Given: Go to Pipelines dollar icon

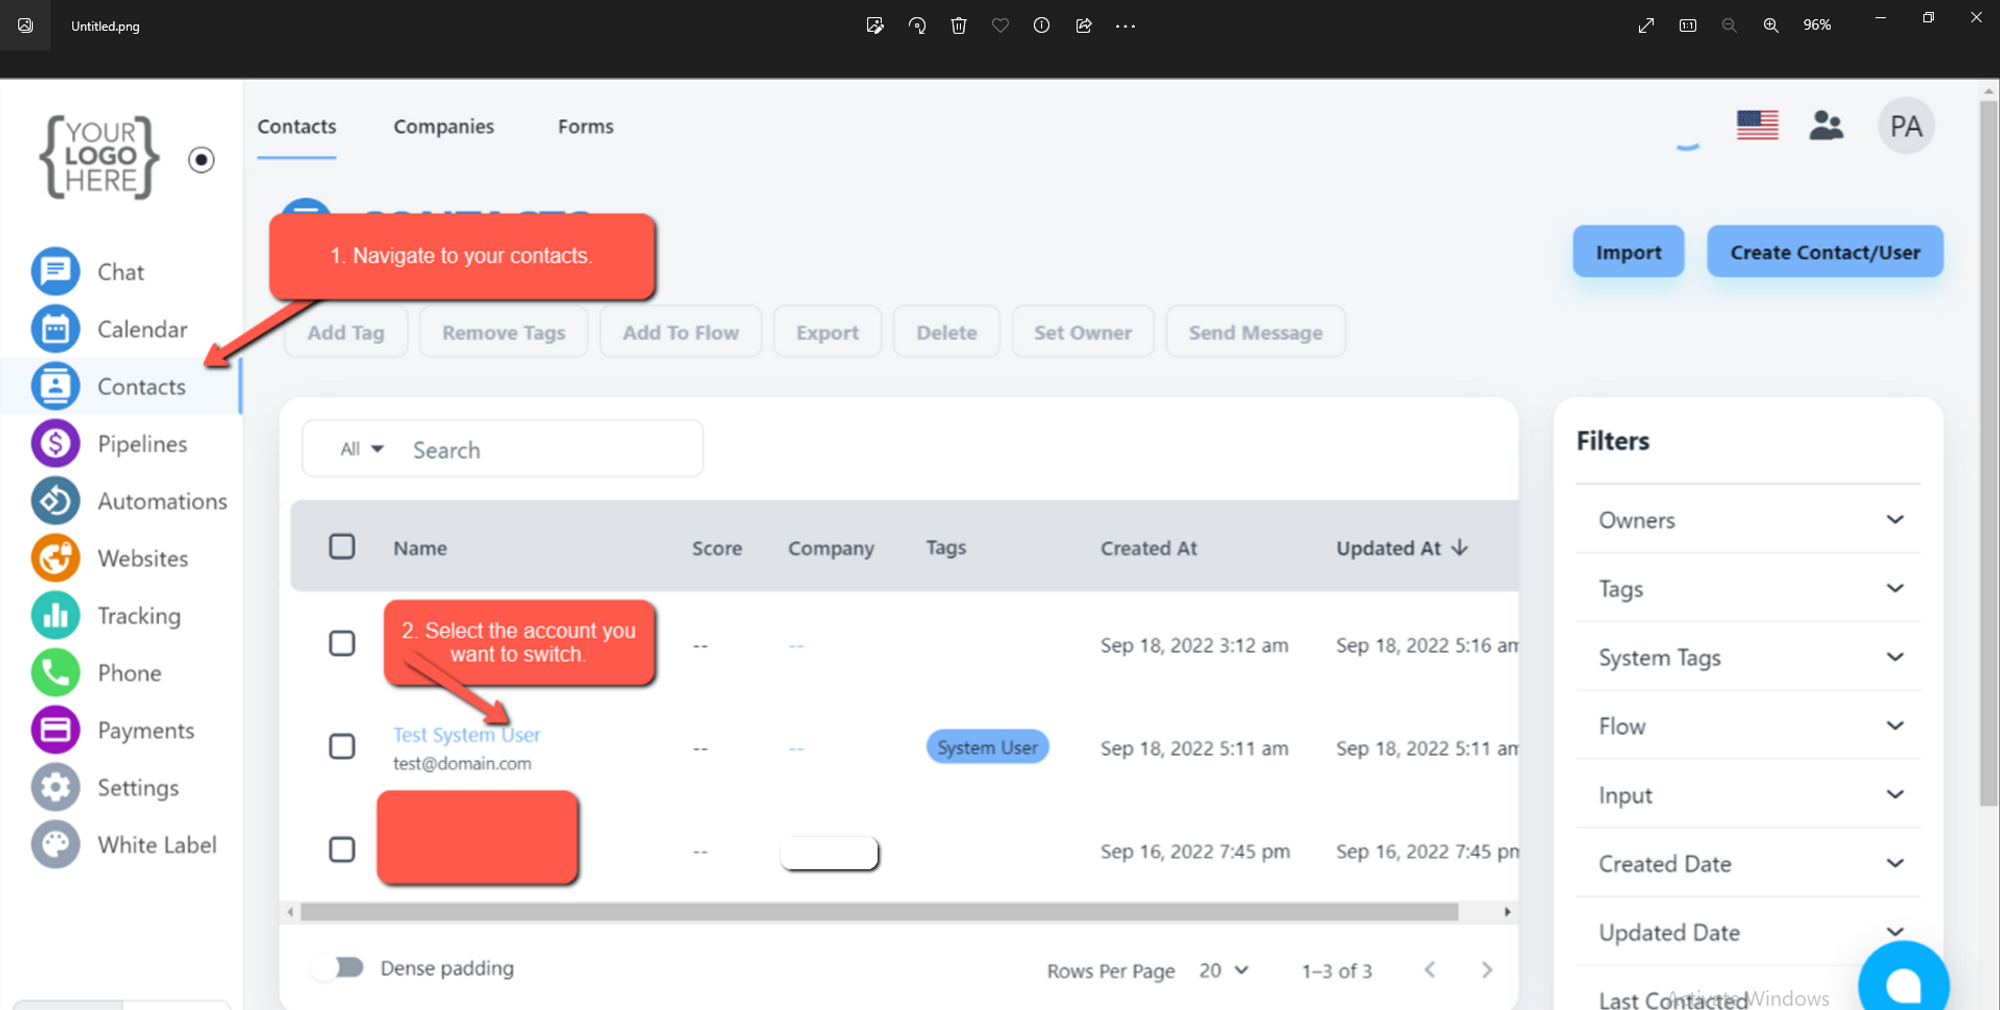Looking at the screenshot, I should click(55, 444).
